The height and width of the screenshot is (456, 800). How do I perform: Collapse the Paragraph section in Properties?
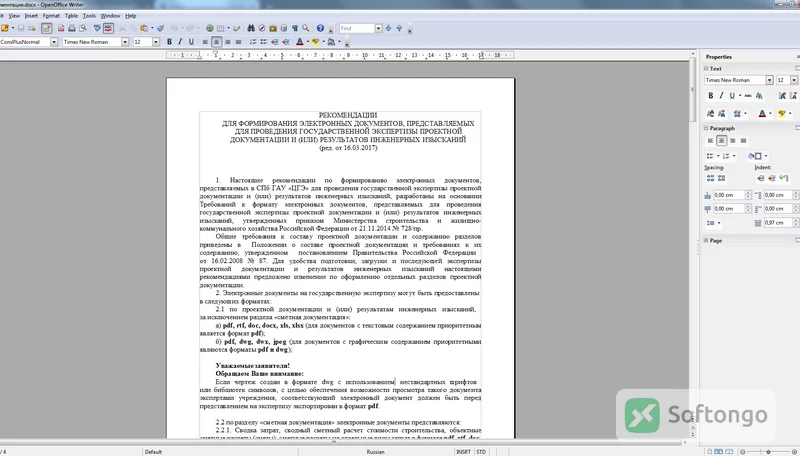tap(706, 128)
